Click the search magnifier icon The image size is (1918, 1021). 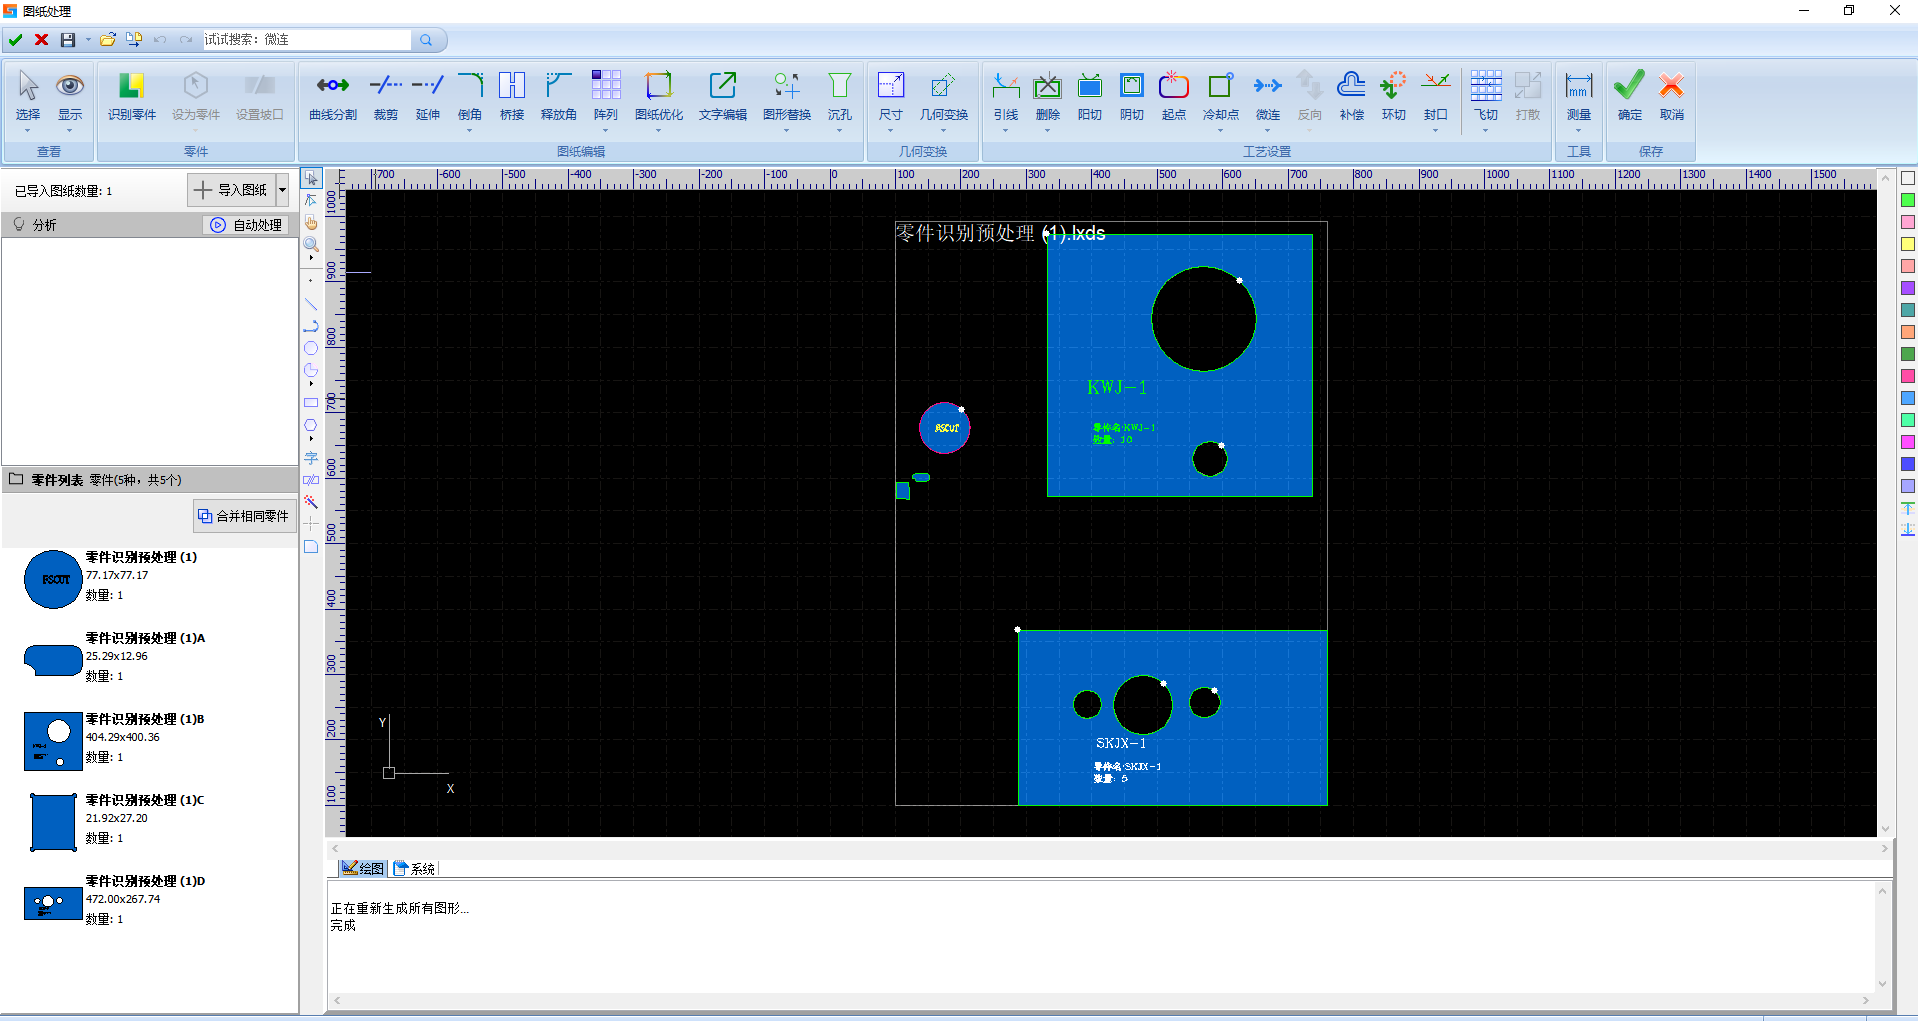coord(426,40)
